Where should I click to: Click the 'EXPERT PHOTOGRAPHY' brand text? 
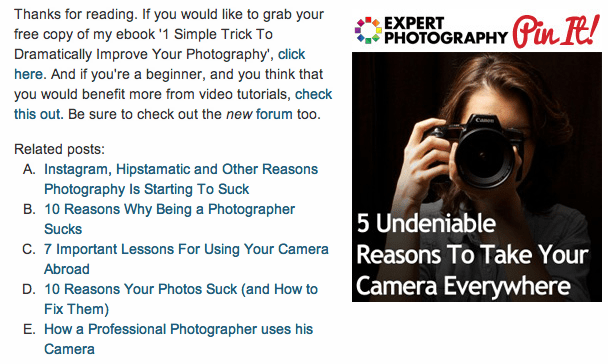click(446, 30)
